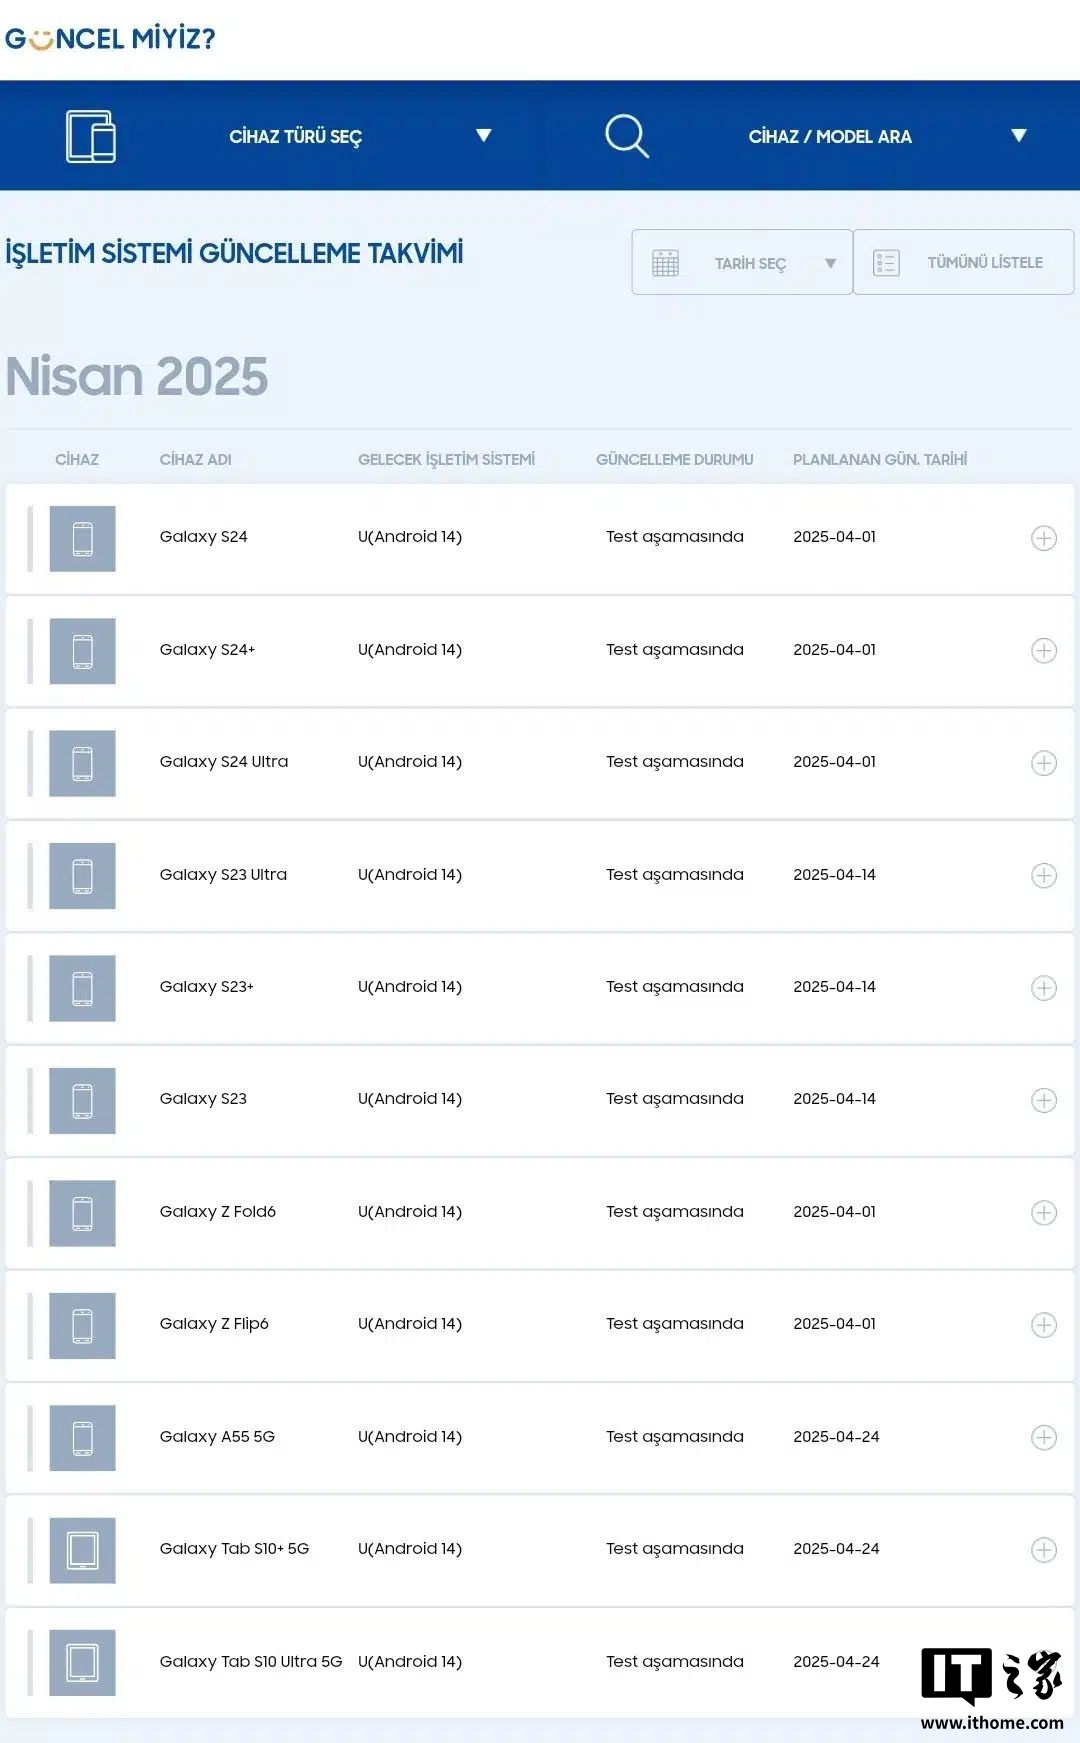Expand the Galaxy Z Flip6 row

pyautogui.click(x=1044, y=1325)
